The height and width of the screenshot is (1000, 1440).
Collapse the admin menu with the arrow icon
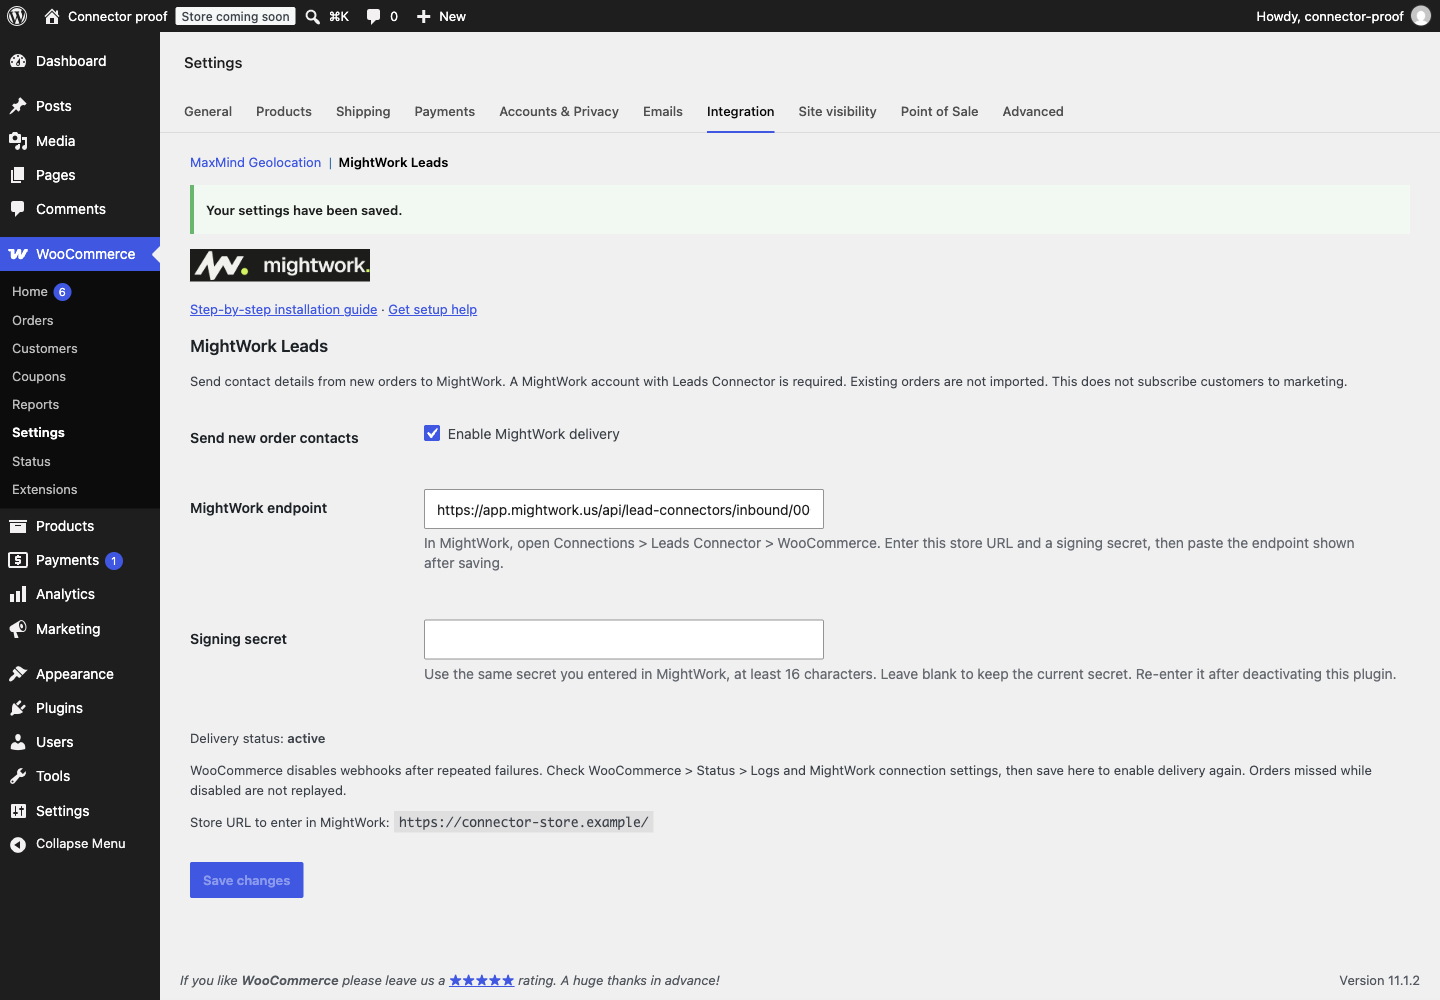[18, 845]
